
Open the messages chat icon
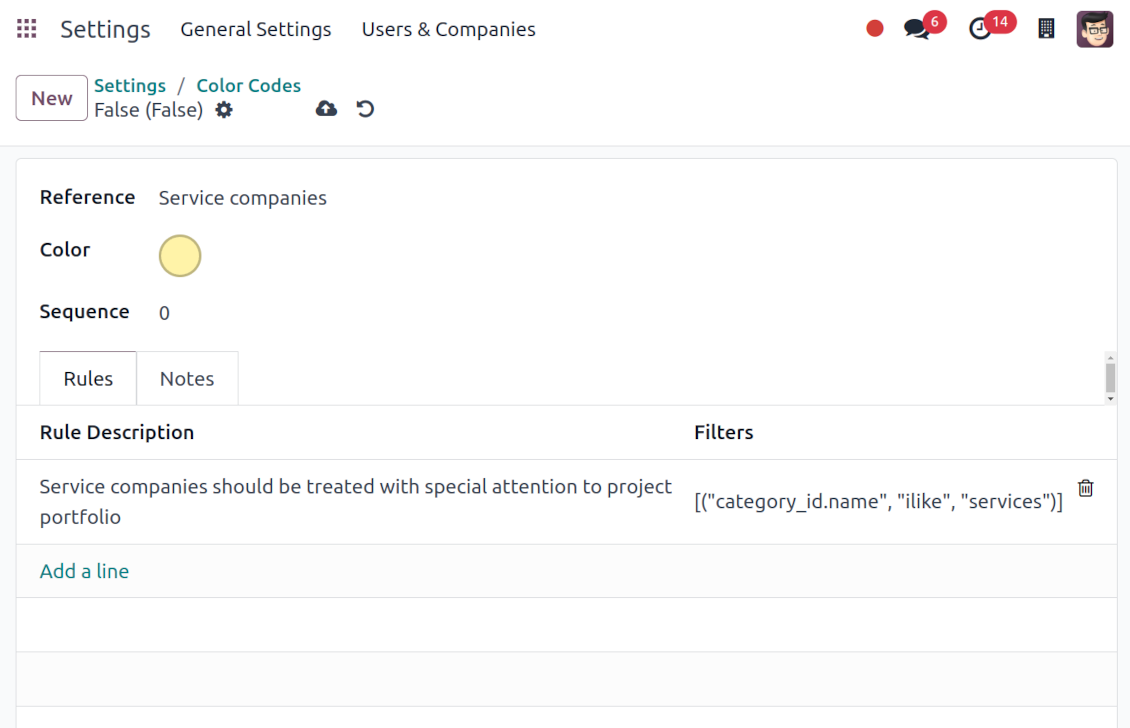[x=916, y=29]
